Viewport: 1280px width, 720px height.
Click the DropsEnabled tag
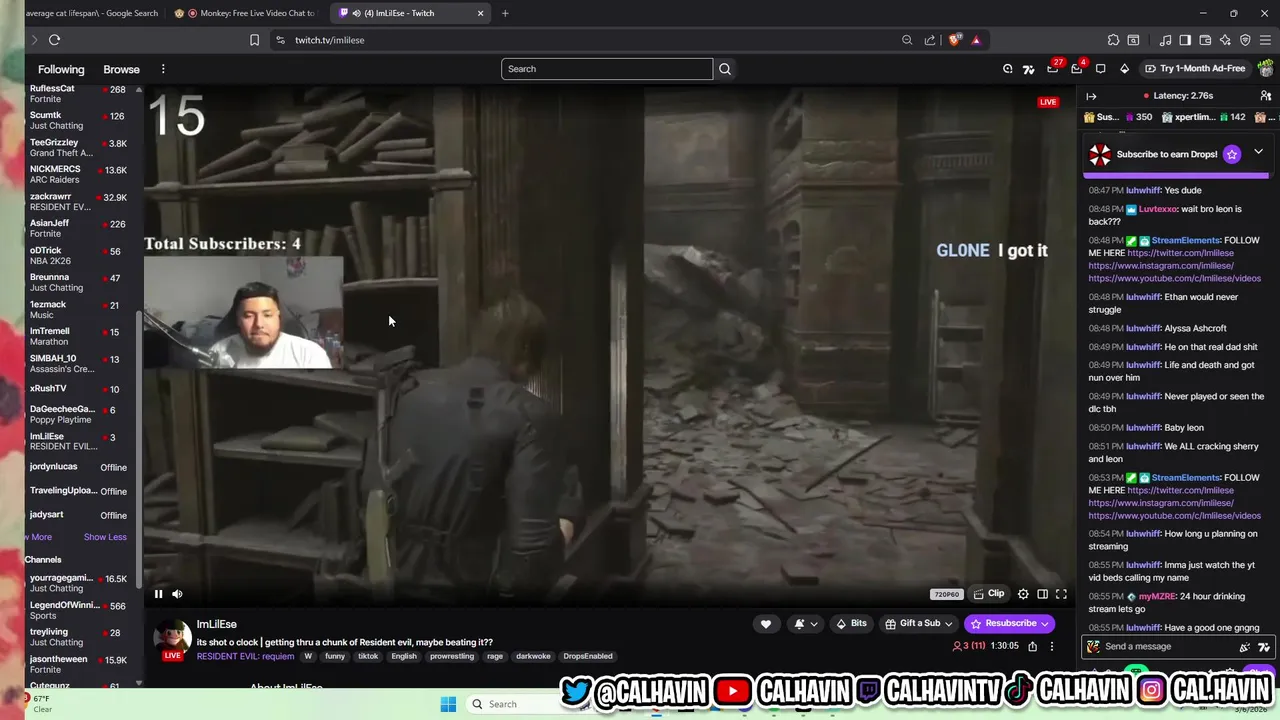point(588,656)
